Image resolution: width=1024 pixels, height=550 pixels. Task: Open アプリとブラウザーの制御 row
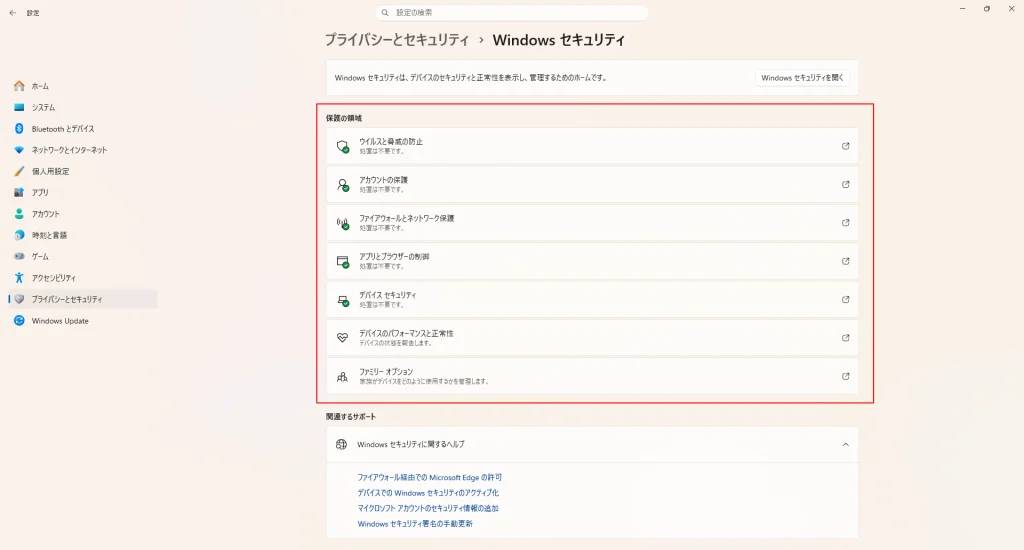tap(592, 261)
